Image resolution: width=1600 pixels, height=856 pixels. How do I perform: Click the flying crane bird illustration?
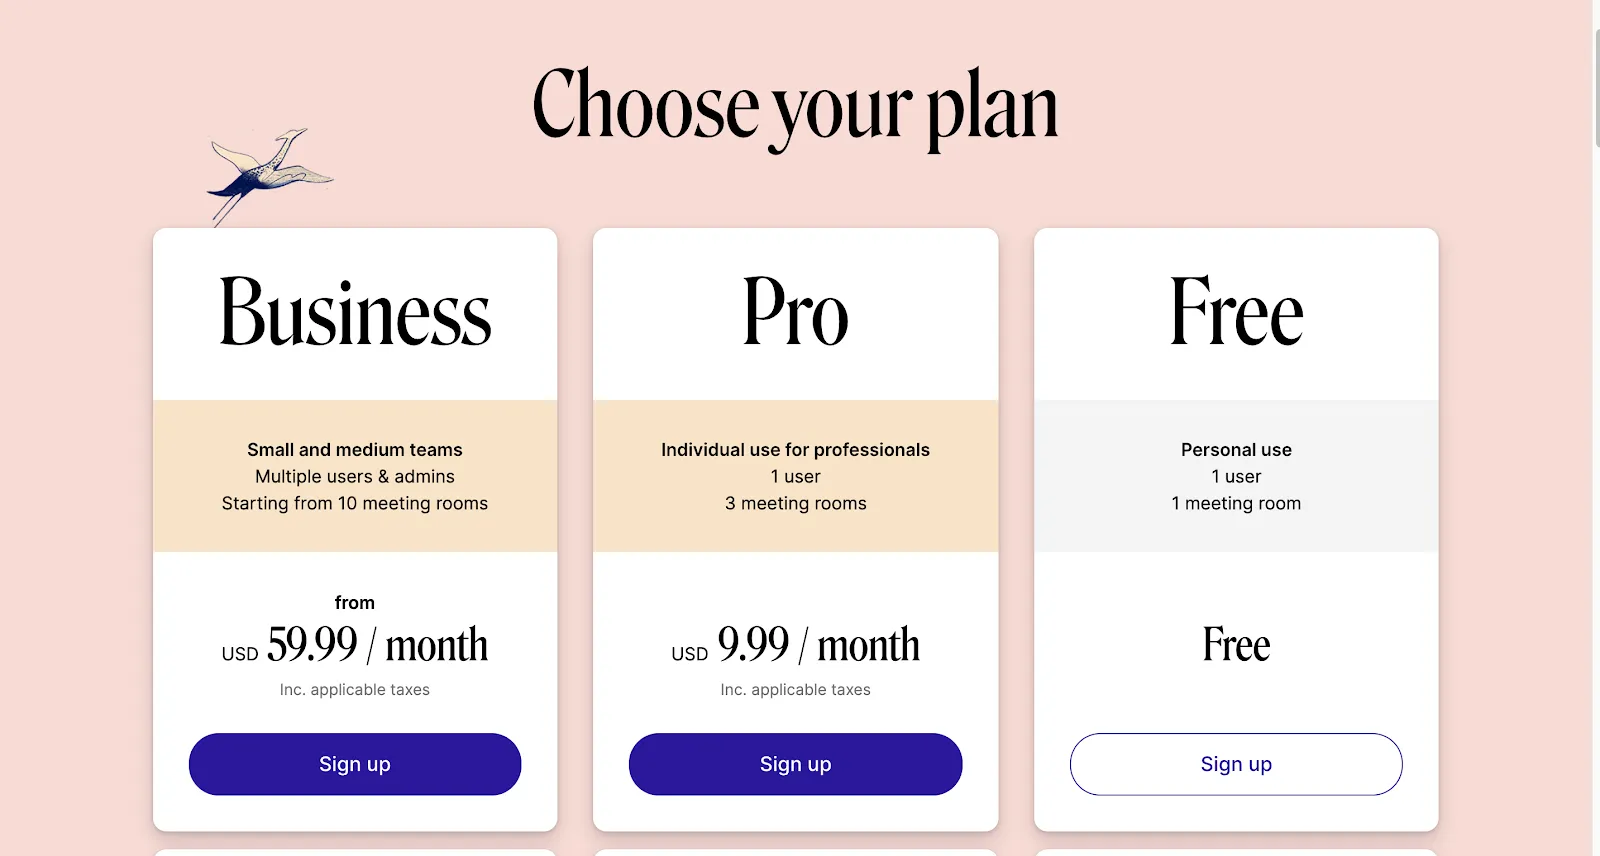pyautogui.click(x=270, y=176)
